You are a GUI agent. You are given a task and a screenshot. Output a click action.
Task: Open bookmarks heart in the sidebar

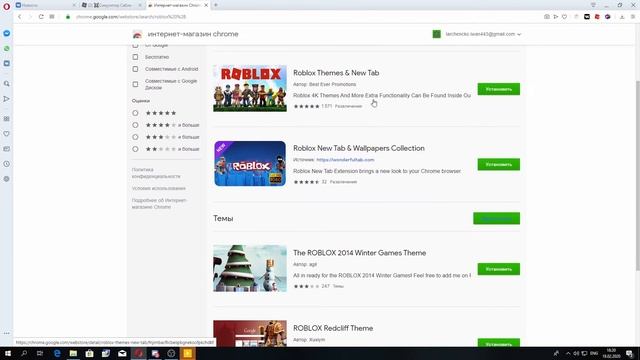[7, 134]
